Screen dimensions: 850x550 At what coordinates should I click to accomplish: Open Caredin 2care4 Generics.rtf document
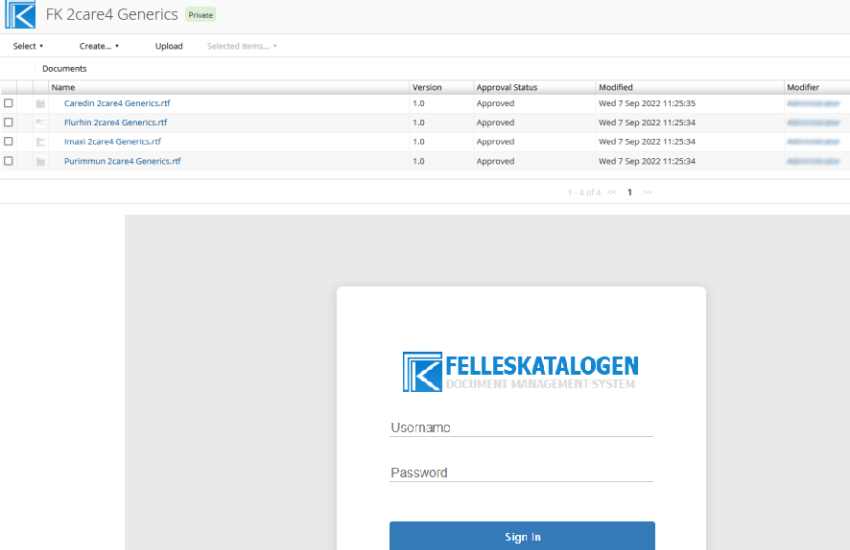(117, 103)
